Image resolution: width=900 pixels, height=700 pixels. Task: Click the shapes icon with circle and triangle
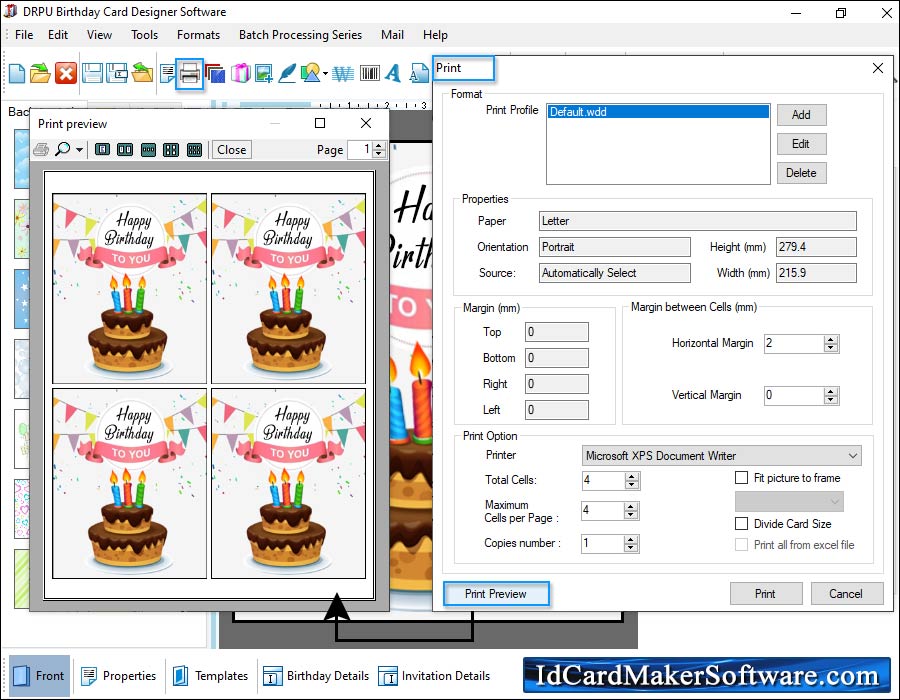(x=310, y=73)
